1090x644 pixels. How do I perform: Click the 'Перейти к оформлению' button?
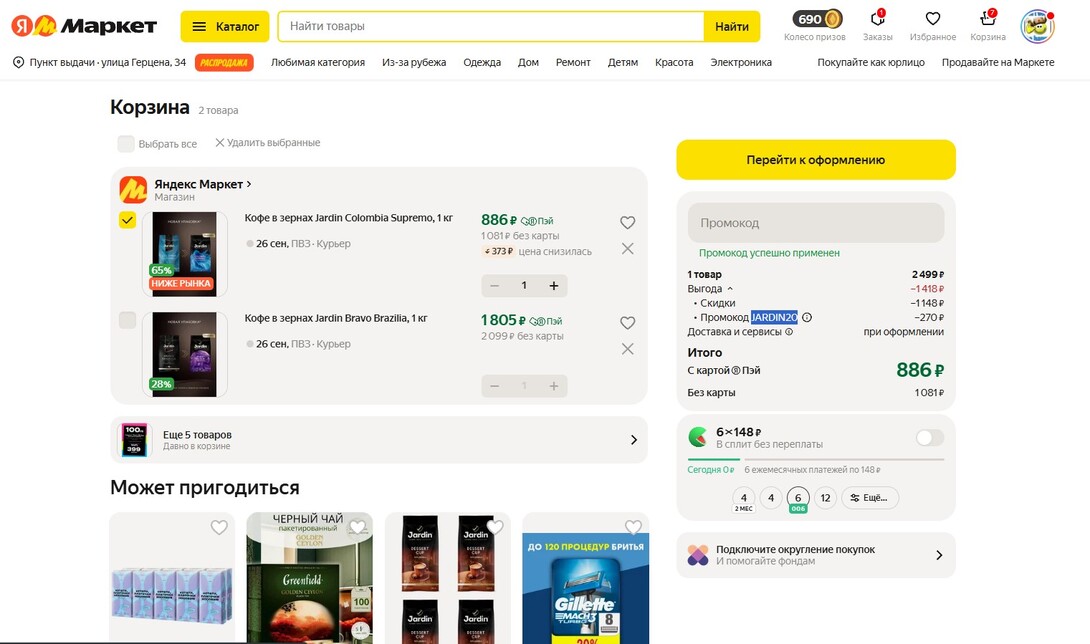pos(815,160)
